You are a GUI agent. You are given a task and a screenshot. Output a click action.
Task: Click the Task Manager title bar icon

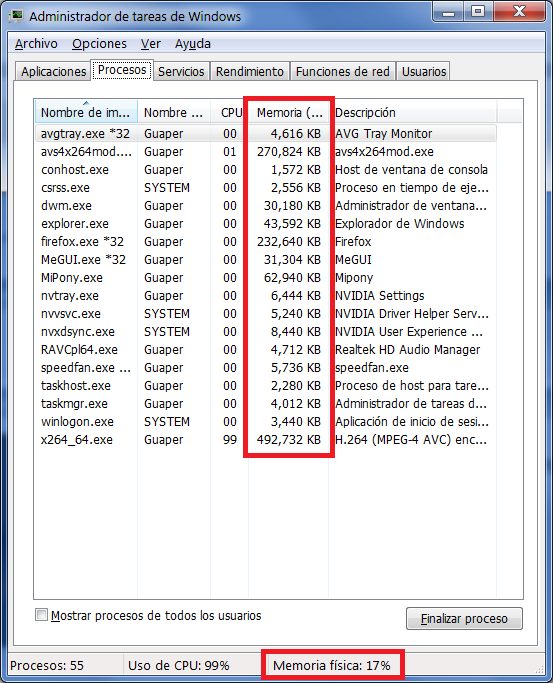tap(17, 16)
